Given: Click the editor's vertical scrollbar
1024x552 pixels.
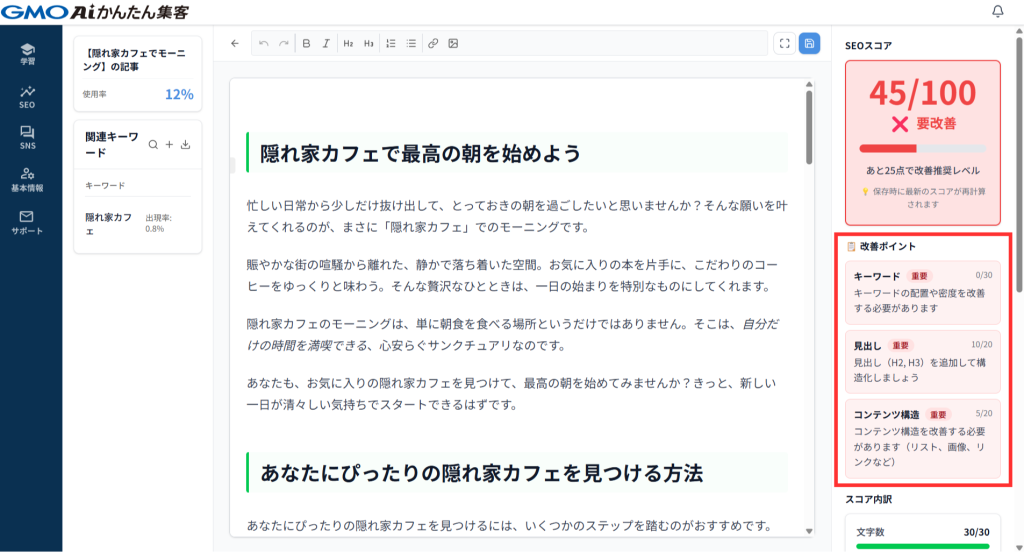Looking at the screenshot, I should (x=809, y=130).
